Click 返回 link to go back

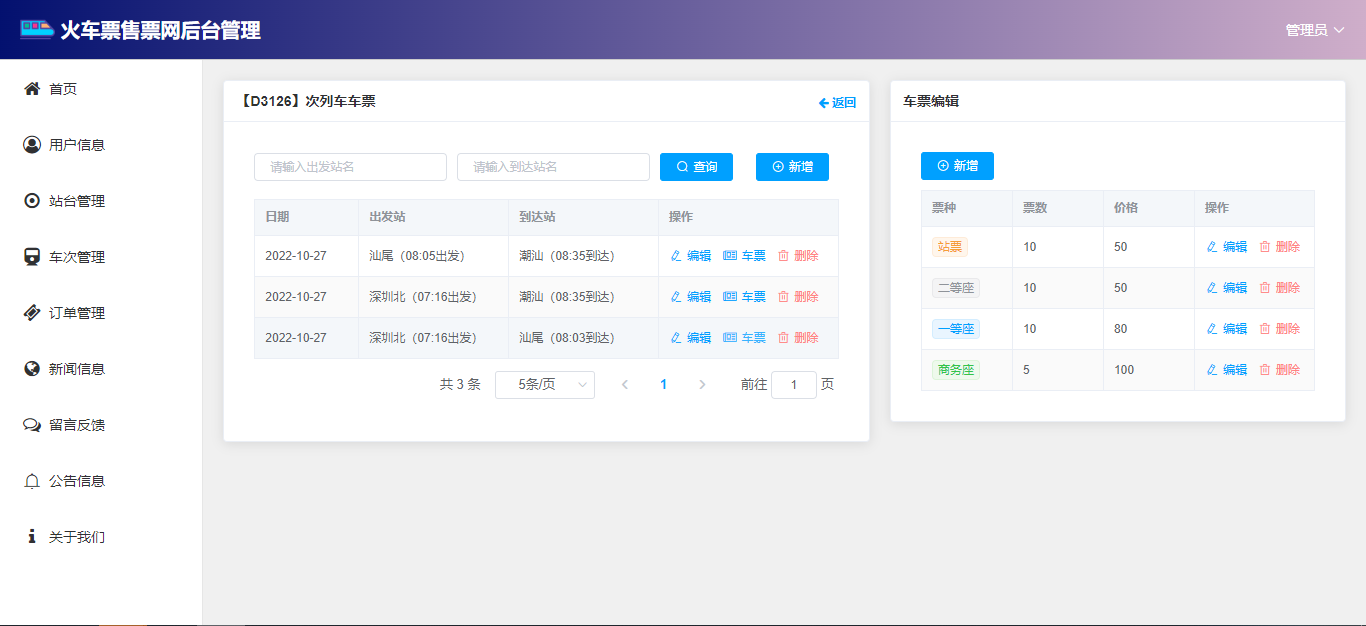click(x=837, y=102)
